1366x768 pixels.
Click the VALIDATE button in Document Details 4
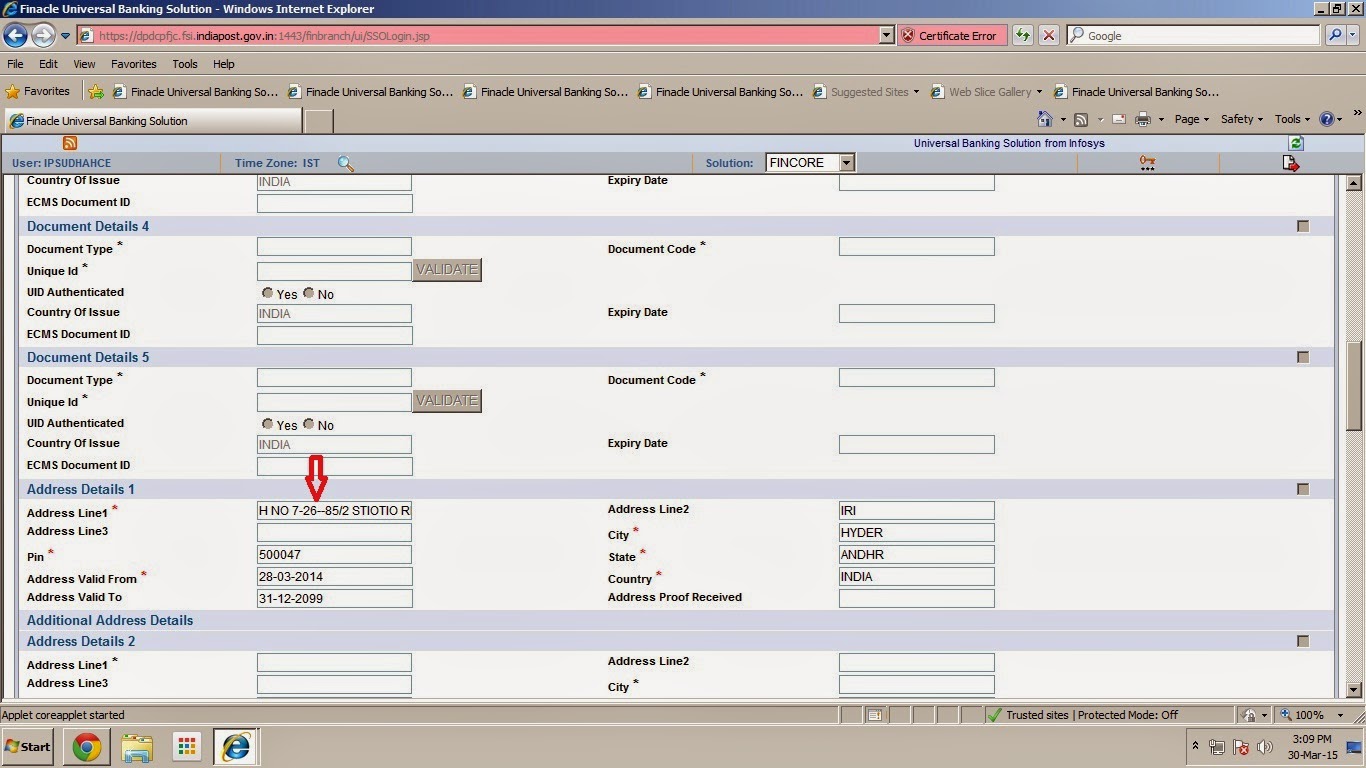click(446, 269)
